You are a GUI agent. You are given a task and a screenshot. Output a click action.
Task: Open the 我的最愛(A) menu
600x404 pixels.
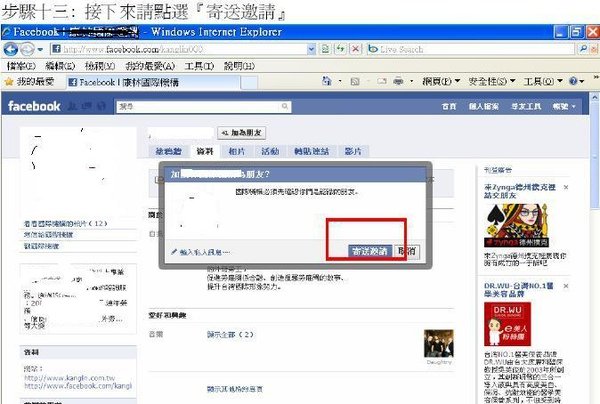click(x=150, y=66)
